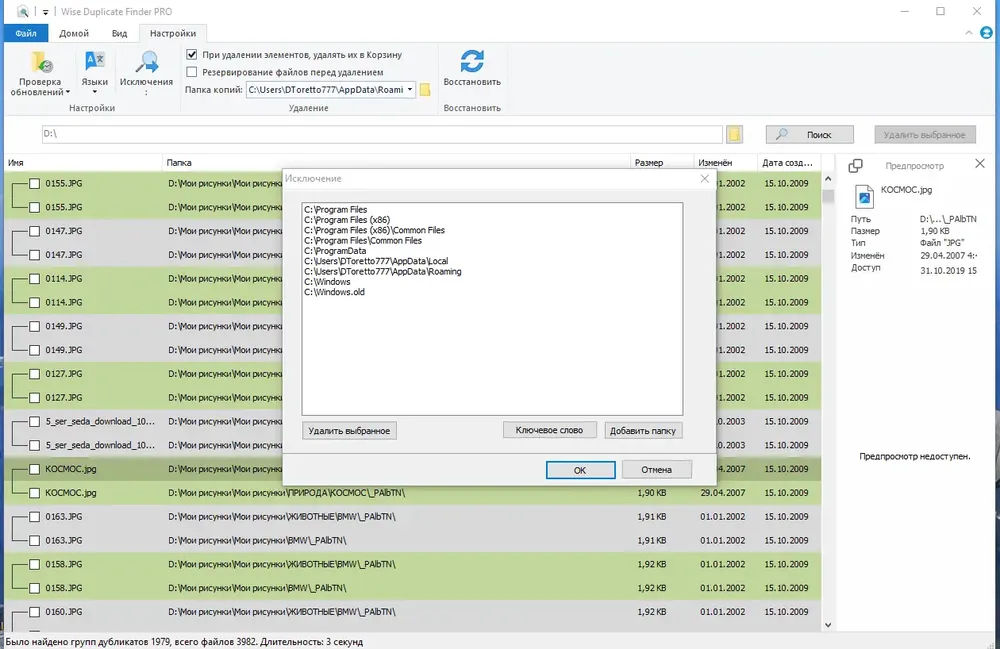
Task: Click the results list vertical scrollbar
Action: point(828,402)
